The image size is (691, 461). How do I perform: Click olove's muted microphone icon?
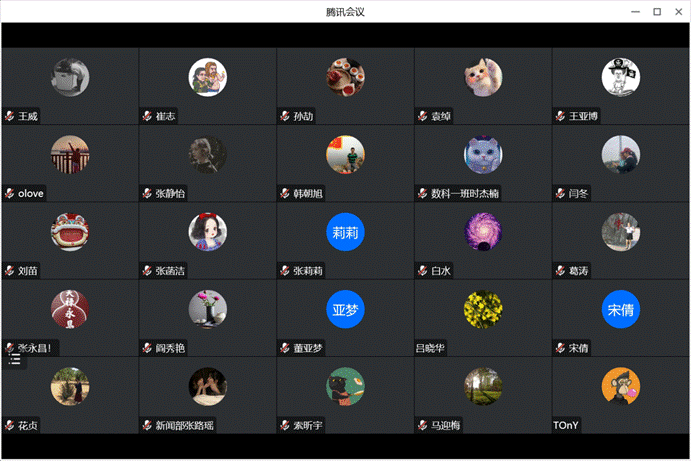click(10, 193)
